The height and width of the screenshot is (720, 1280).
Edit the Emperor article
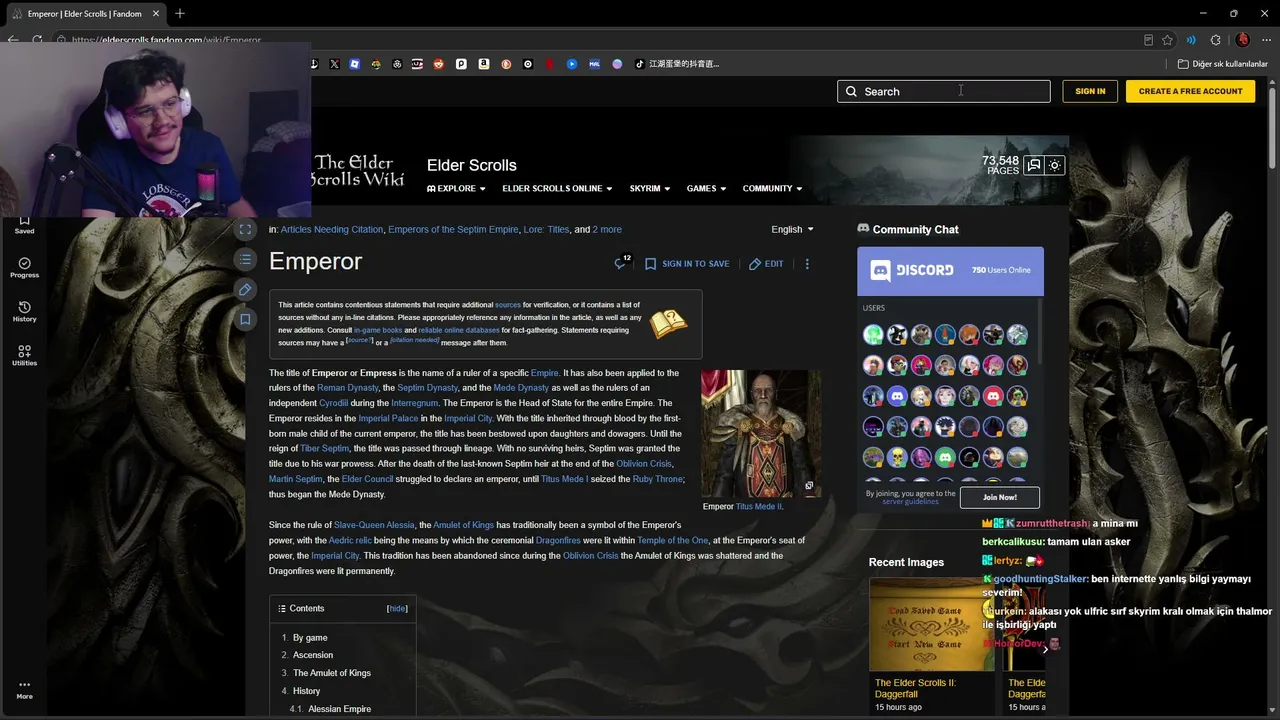766,264
